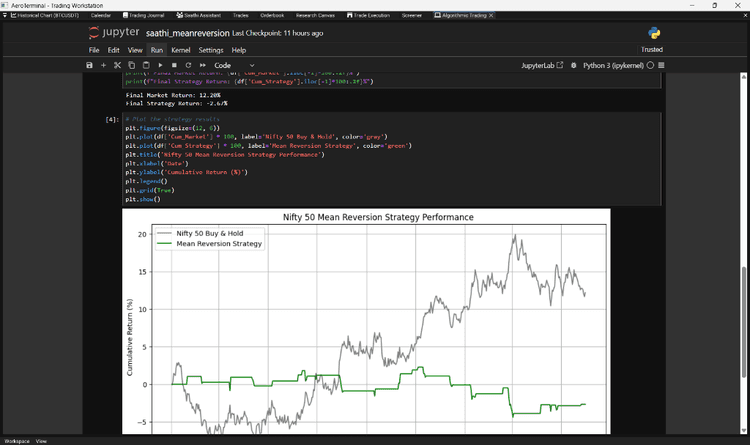Restart the kernel icon
Screen dimensions: 750x445
pos(188,65)
